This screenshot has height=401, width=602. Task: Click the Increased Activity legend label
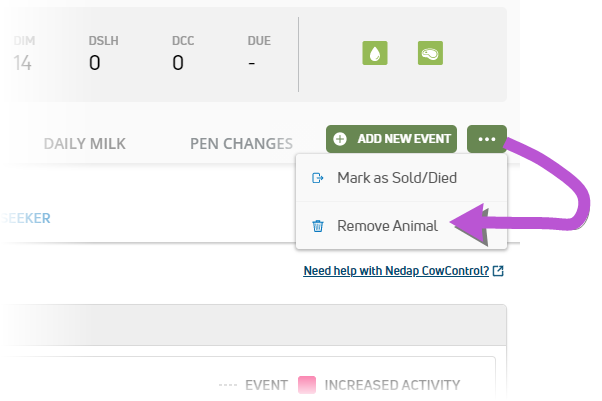point(392,385)
